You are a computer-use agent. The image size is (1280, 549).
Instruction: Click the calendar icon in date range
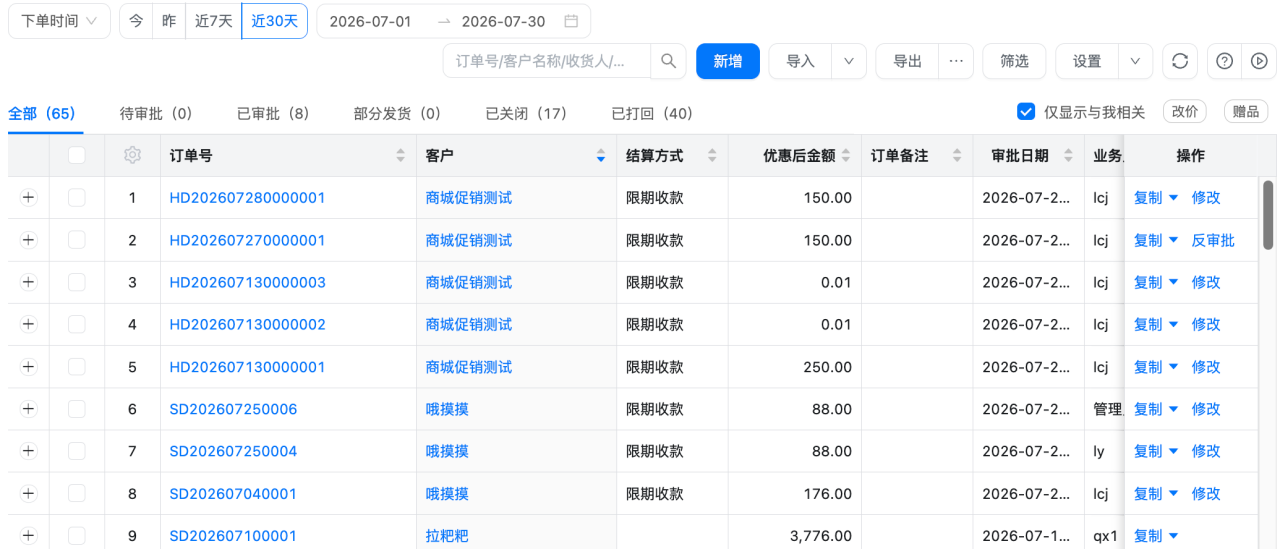click(x=571, y=21)
